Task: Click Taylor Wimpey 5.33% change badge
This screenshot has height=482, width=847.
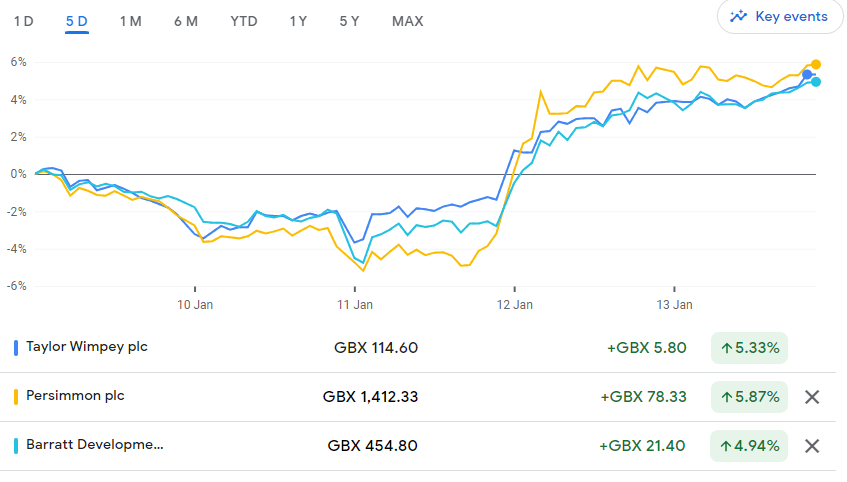Action: click(749, 348)
